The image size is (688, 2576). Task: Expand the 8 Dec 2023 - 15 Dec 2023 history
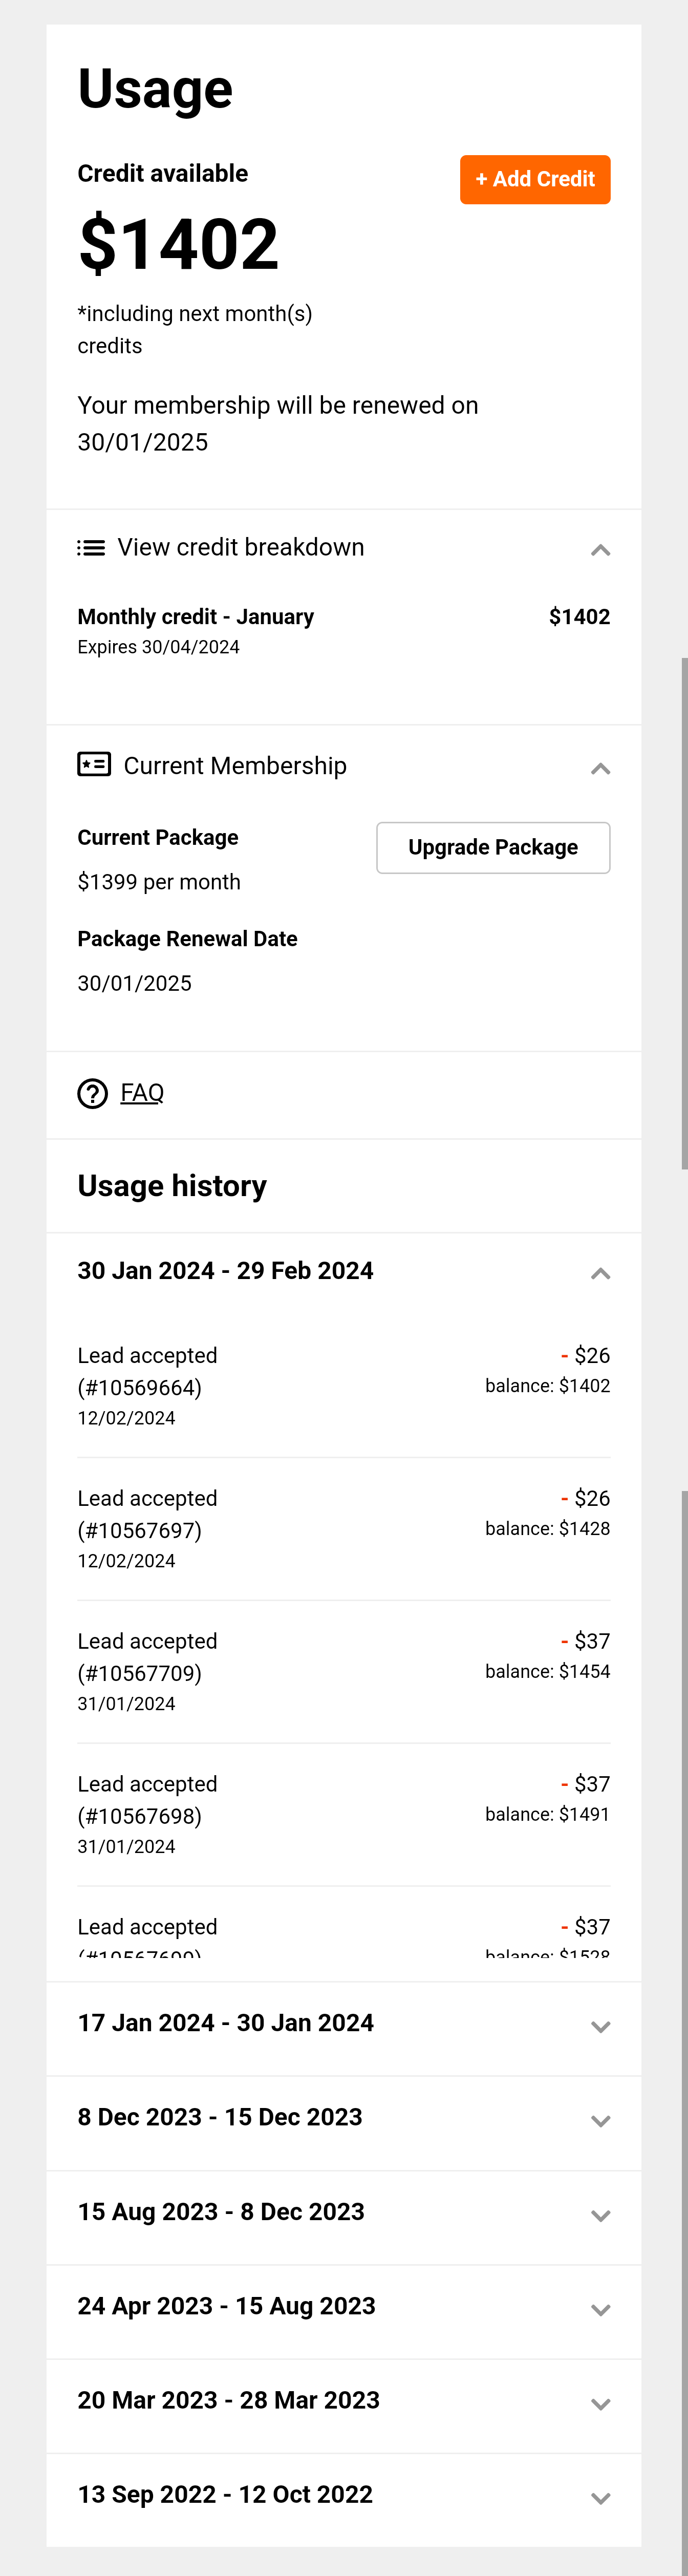pos(600,2120)
